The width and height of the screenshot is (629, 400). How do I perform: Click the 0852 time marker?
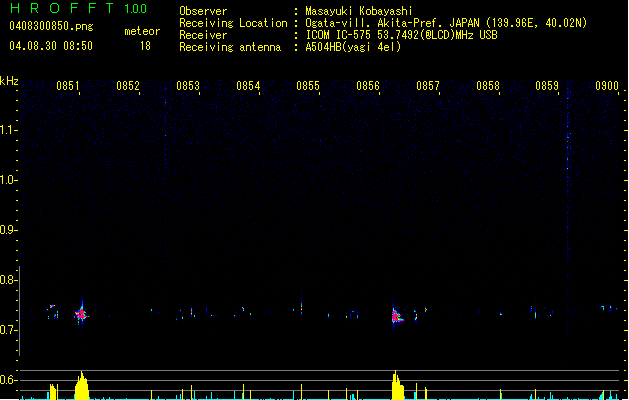(128, 86)
